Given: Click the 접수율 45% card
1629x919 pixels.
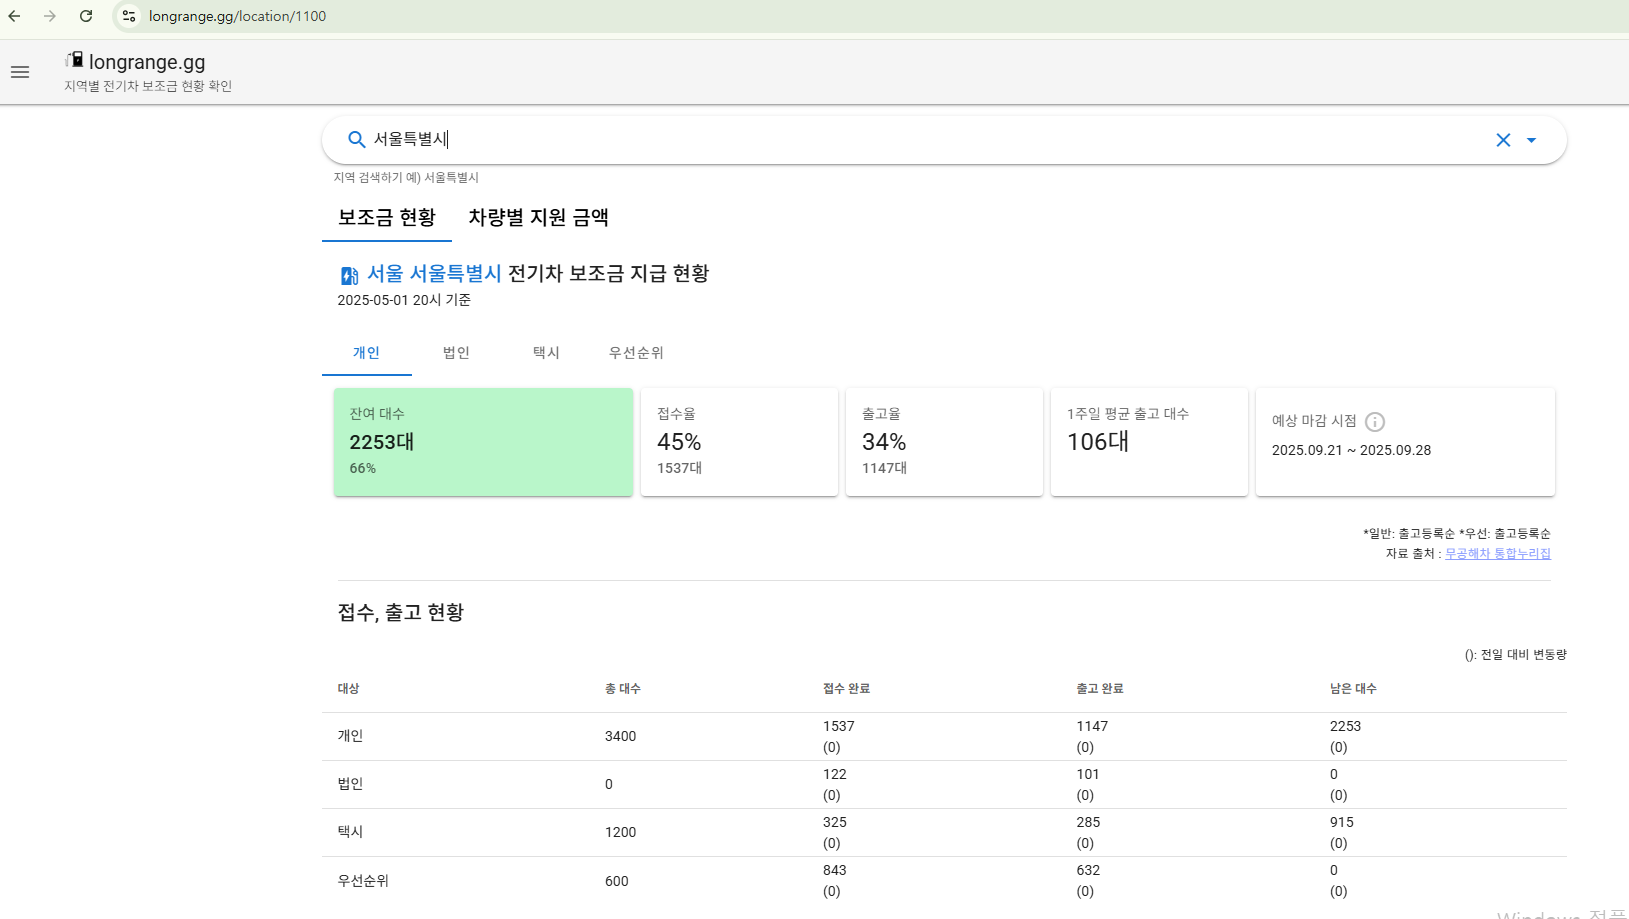Looking at the screenshot, I should pyautogui.click(x=739, y=442).
